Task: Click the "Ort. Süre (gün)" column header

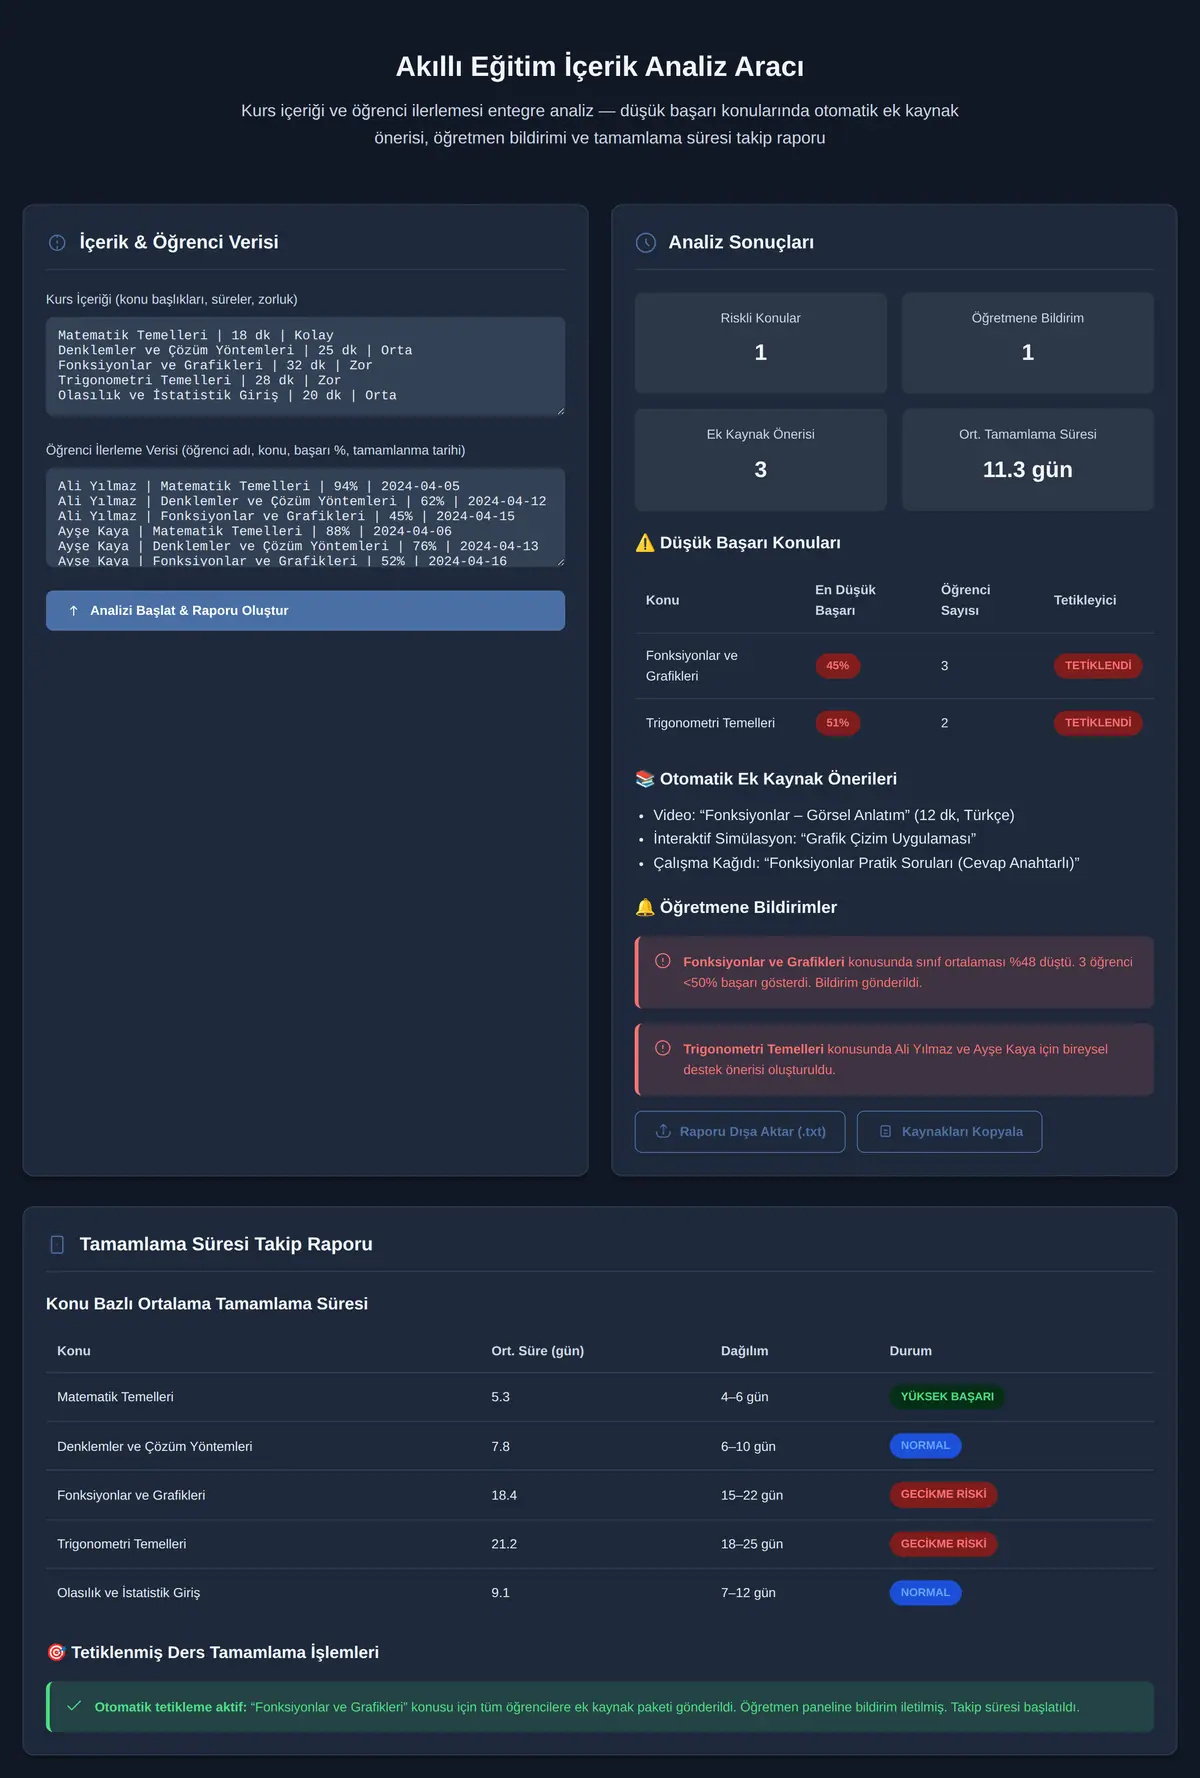Action: 538,1351
